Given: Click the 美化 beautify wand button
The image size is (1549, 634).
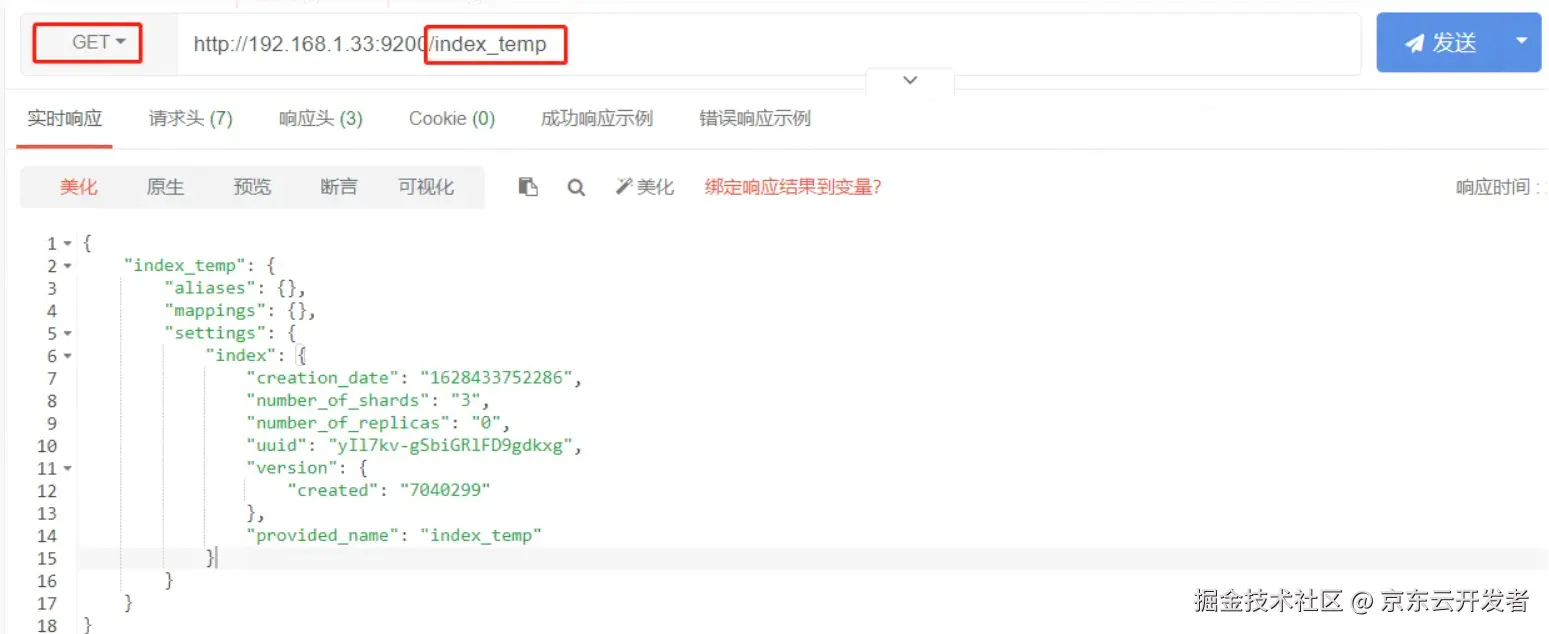Looking at the screenshot, I should click(644, 187).
